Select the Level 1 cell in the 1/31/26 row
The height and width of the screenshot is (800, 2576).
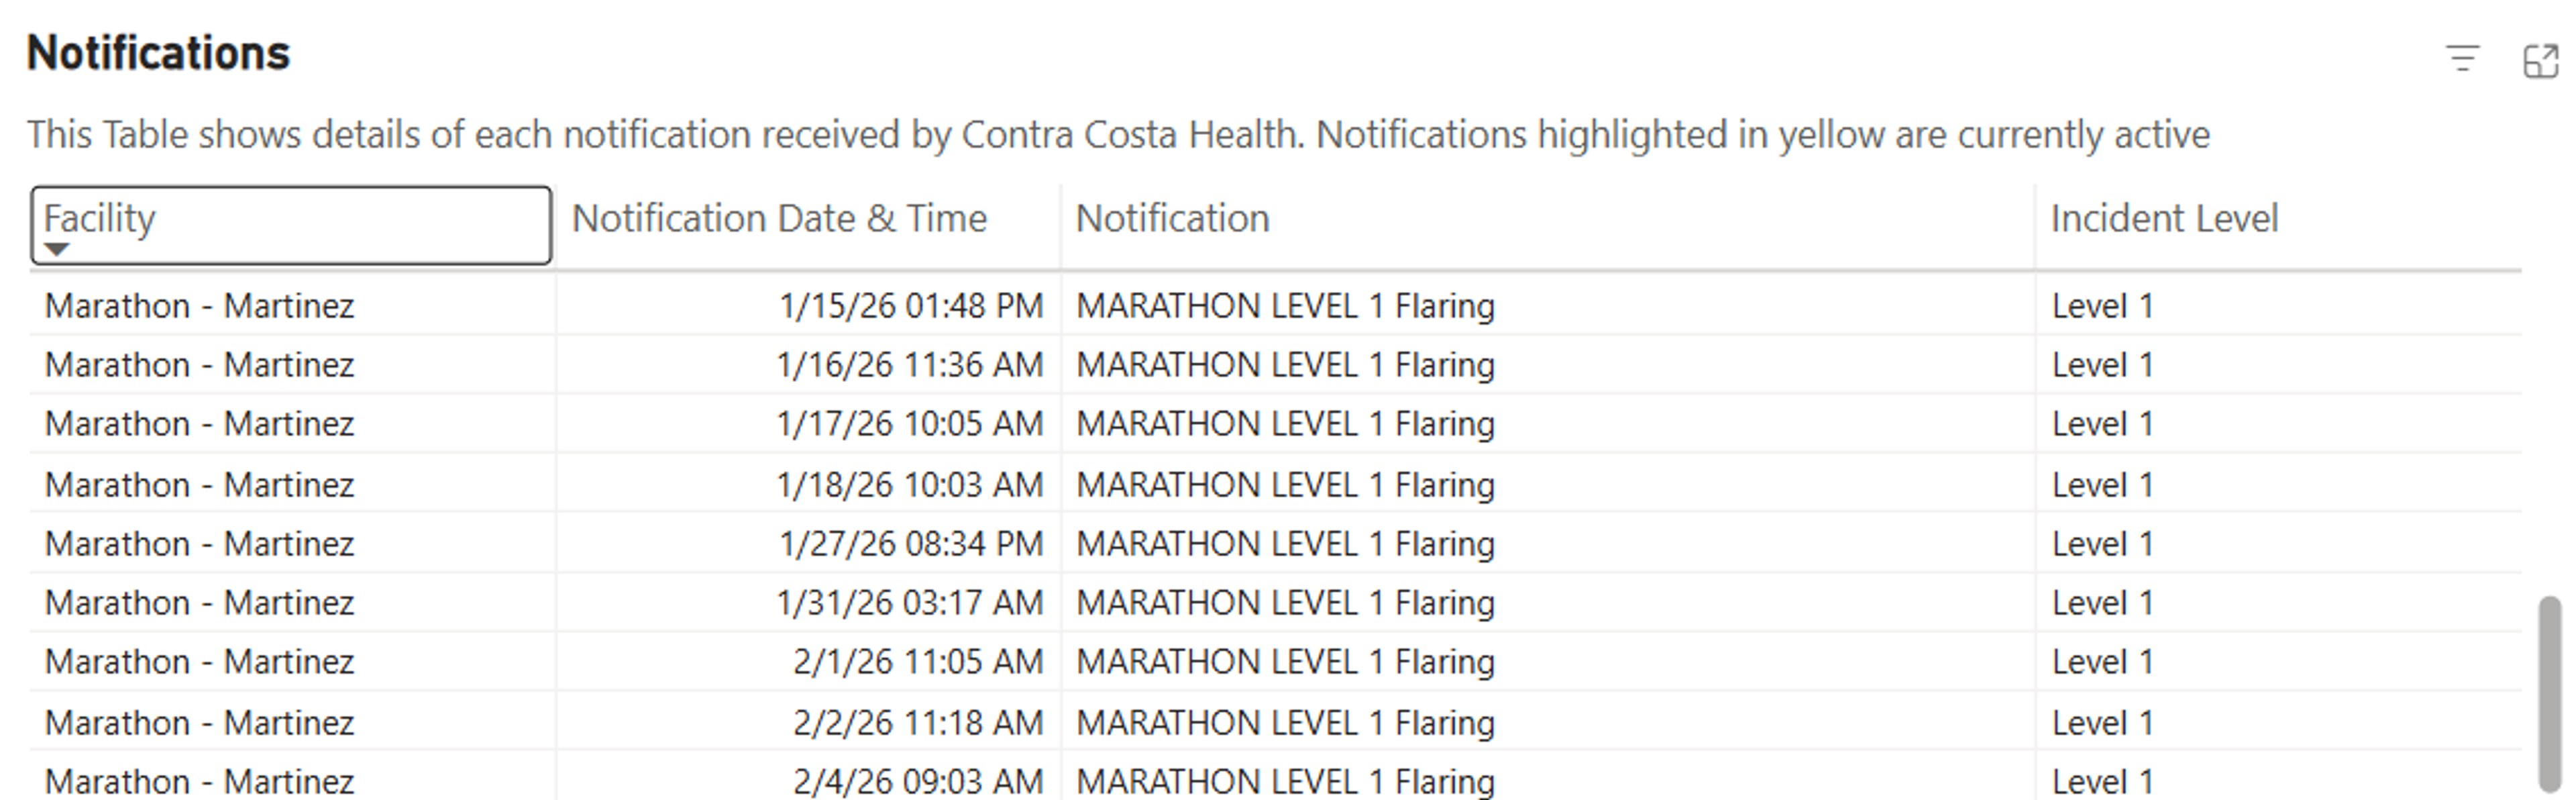pyautogui.click(x=2101, y=603)
